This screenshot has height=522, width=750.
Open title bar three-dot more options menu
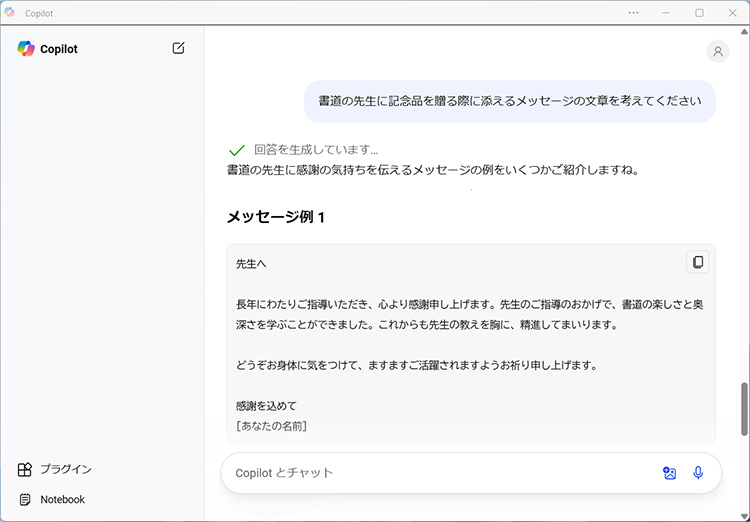pyautogui.click(x=633, y=13)
